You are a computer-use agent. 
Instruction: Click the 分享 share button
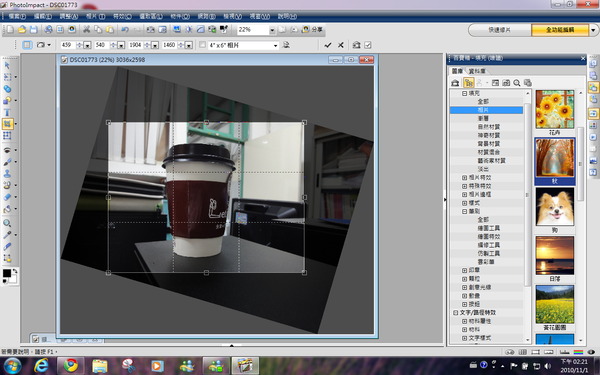point(313,29)
